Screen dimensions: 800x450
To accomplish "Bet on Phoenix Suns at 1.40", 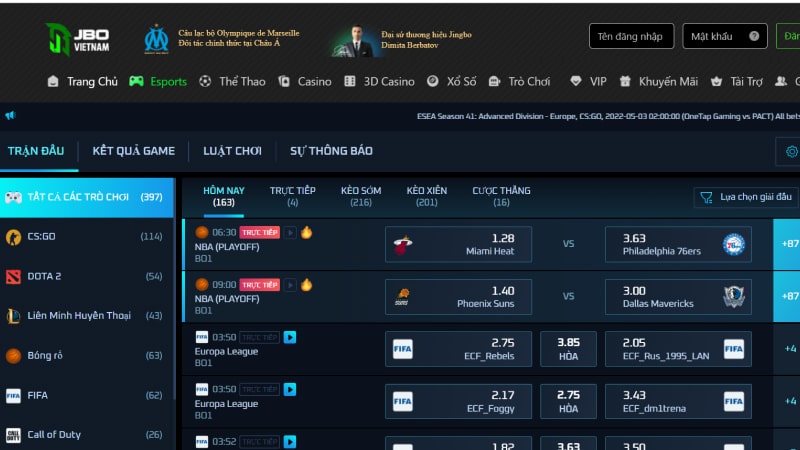I will click(458, 297).
